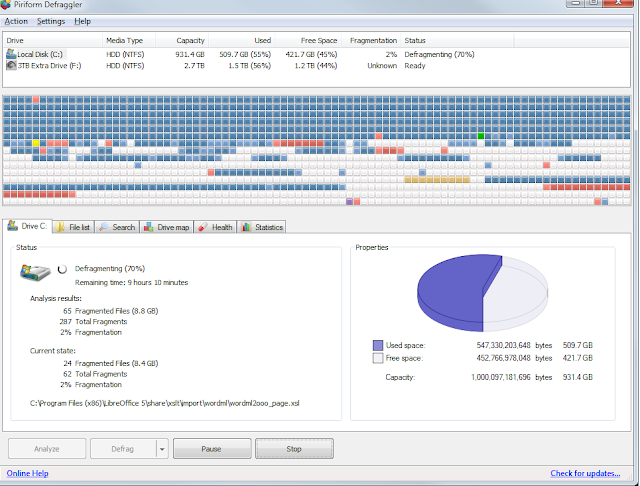The image size is (640, 486).
Task: Click the Free space color swatch
Action: [x=378, y=358]
